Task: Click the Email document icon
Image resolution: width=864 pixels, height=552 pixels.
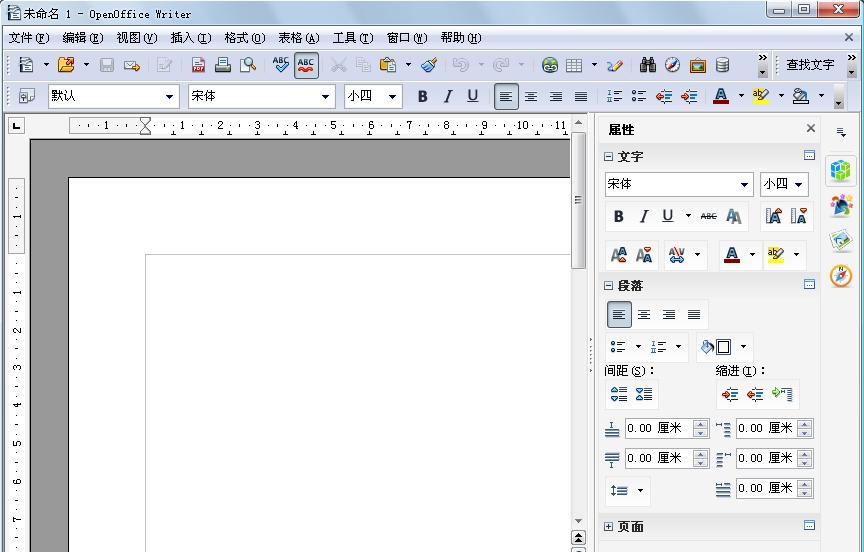Action: (132, 66)
